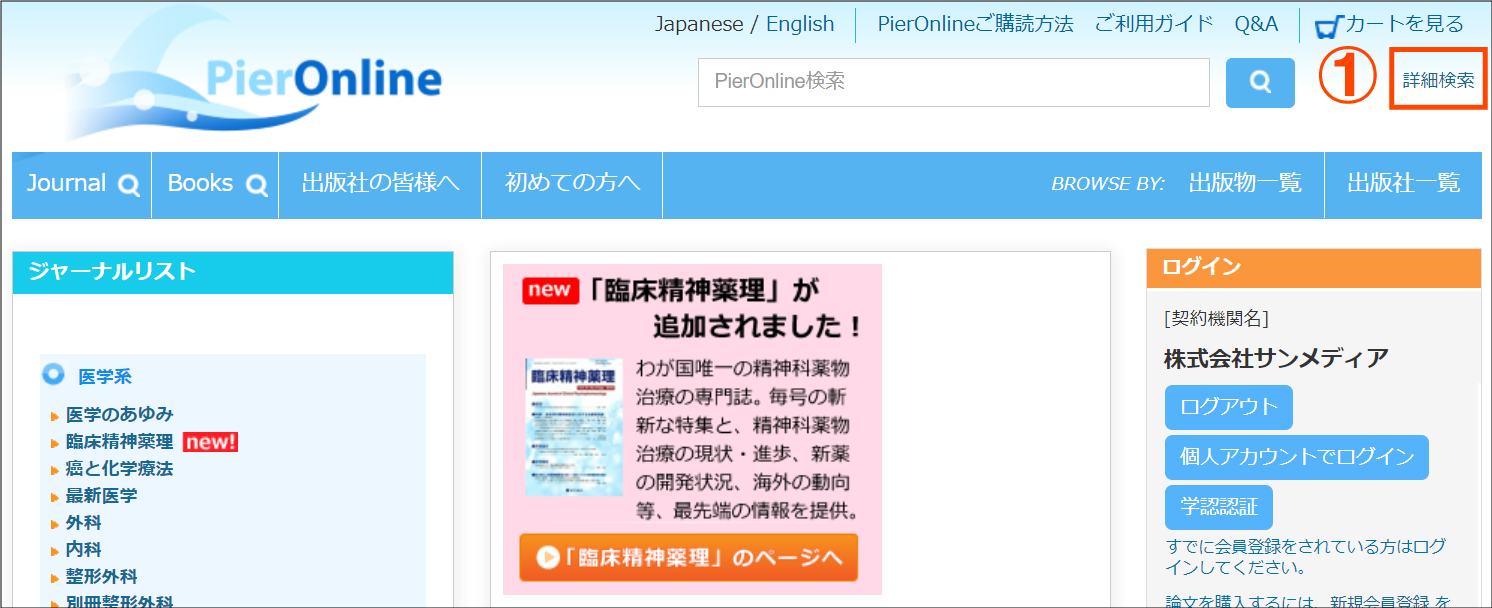1492x608 pixels.
Task: Open the Journal menu item
Action: tap(82, 185)
